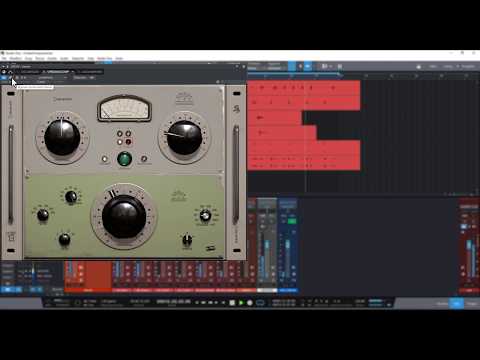Flip the small switch right of green lamp
Image resolution: width=480 pixels, height=360 pixels.
tap(144, 159)
